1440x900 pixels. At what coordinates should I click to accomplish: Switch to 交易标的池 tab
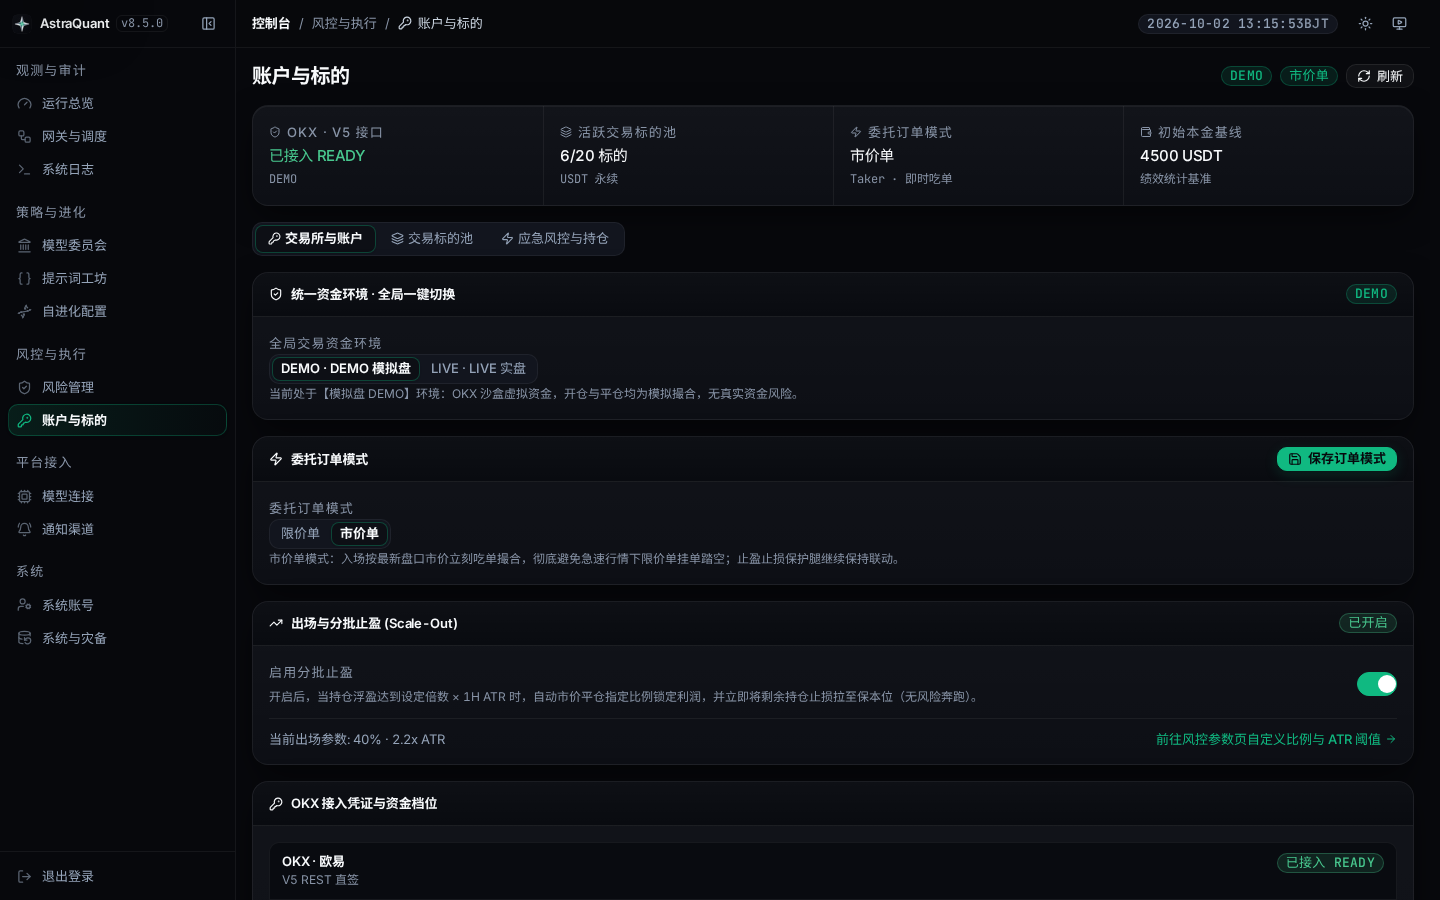pyautogui.click(x=432, y=238)
